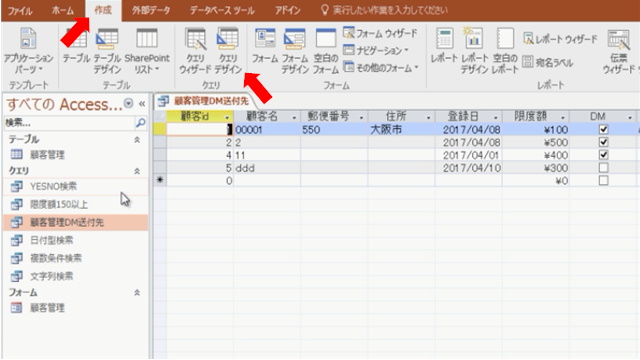This screenshot has width=640, height=360.
Task: Toggle DM checkbox in ¥400 row
Action: click(603, 155)
